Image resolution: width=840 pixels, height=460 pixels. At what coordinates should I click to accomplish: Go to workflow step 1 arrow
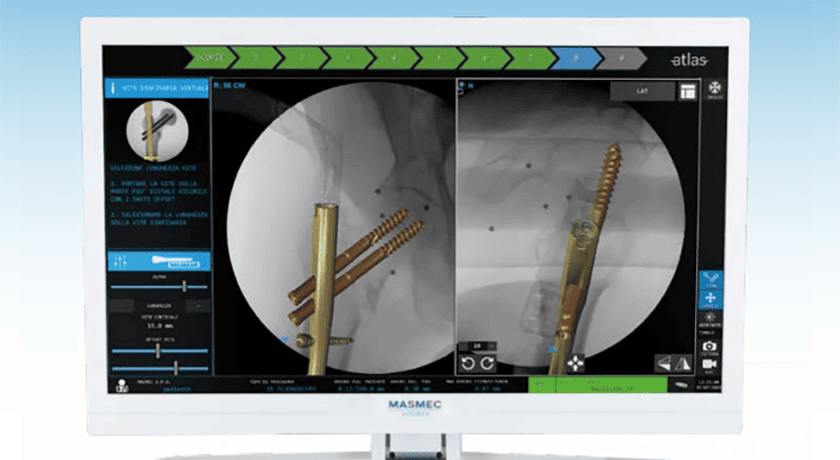click(x=256, y=58)
